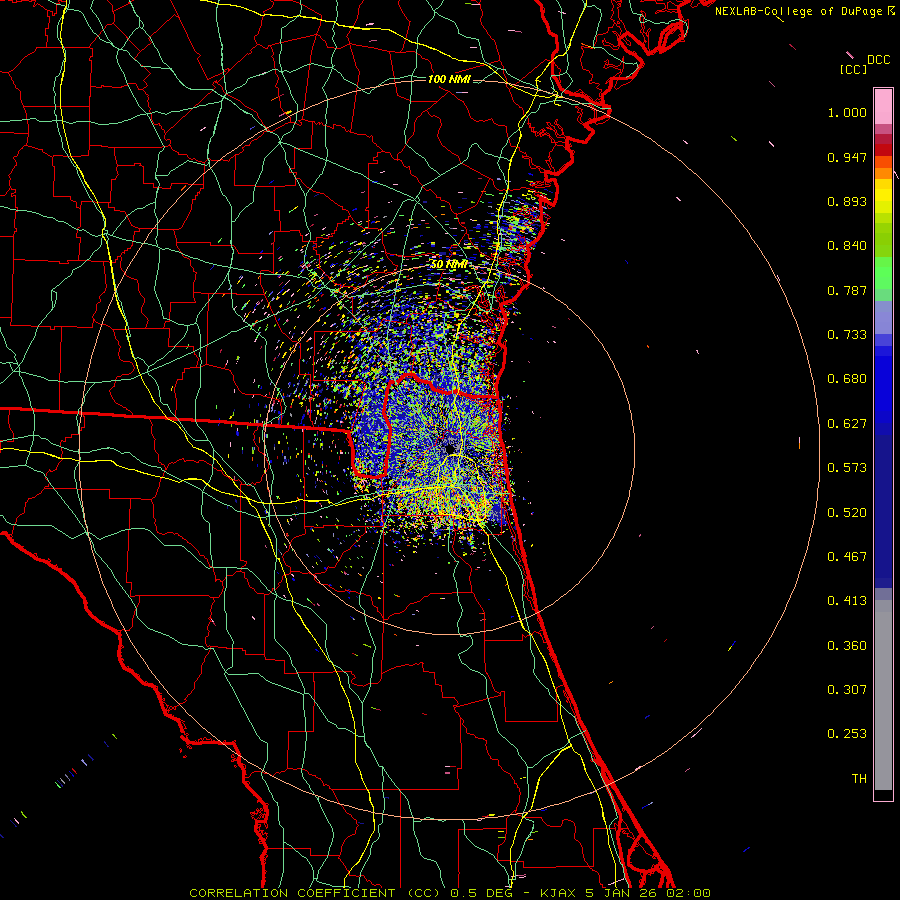Select the 0.733 legend value
Image resolution: width=900 pixels, height=900 pixels.
(x=847, y=335)
